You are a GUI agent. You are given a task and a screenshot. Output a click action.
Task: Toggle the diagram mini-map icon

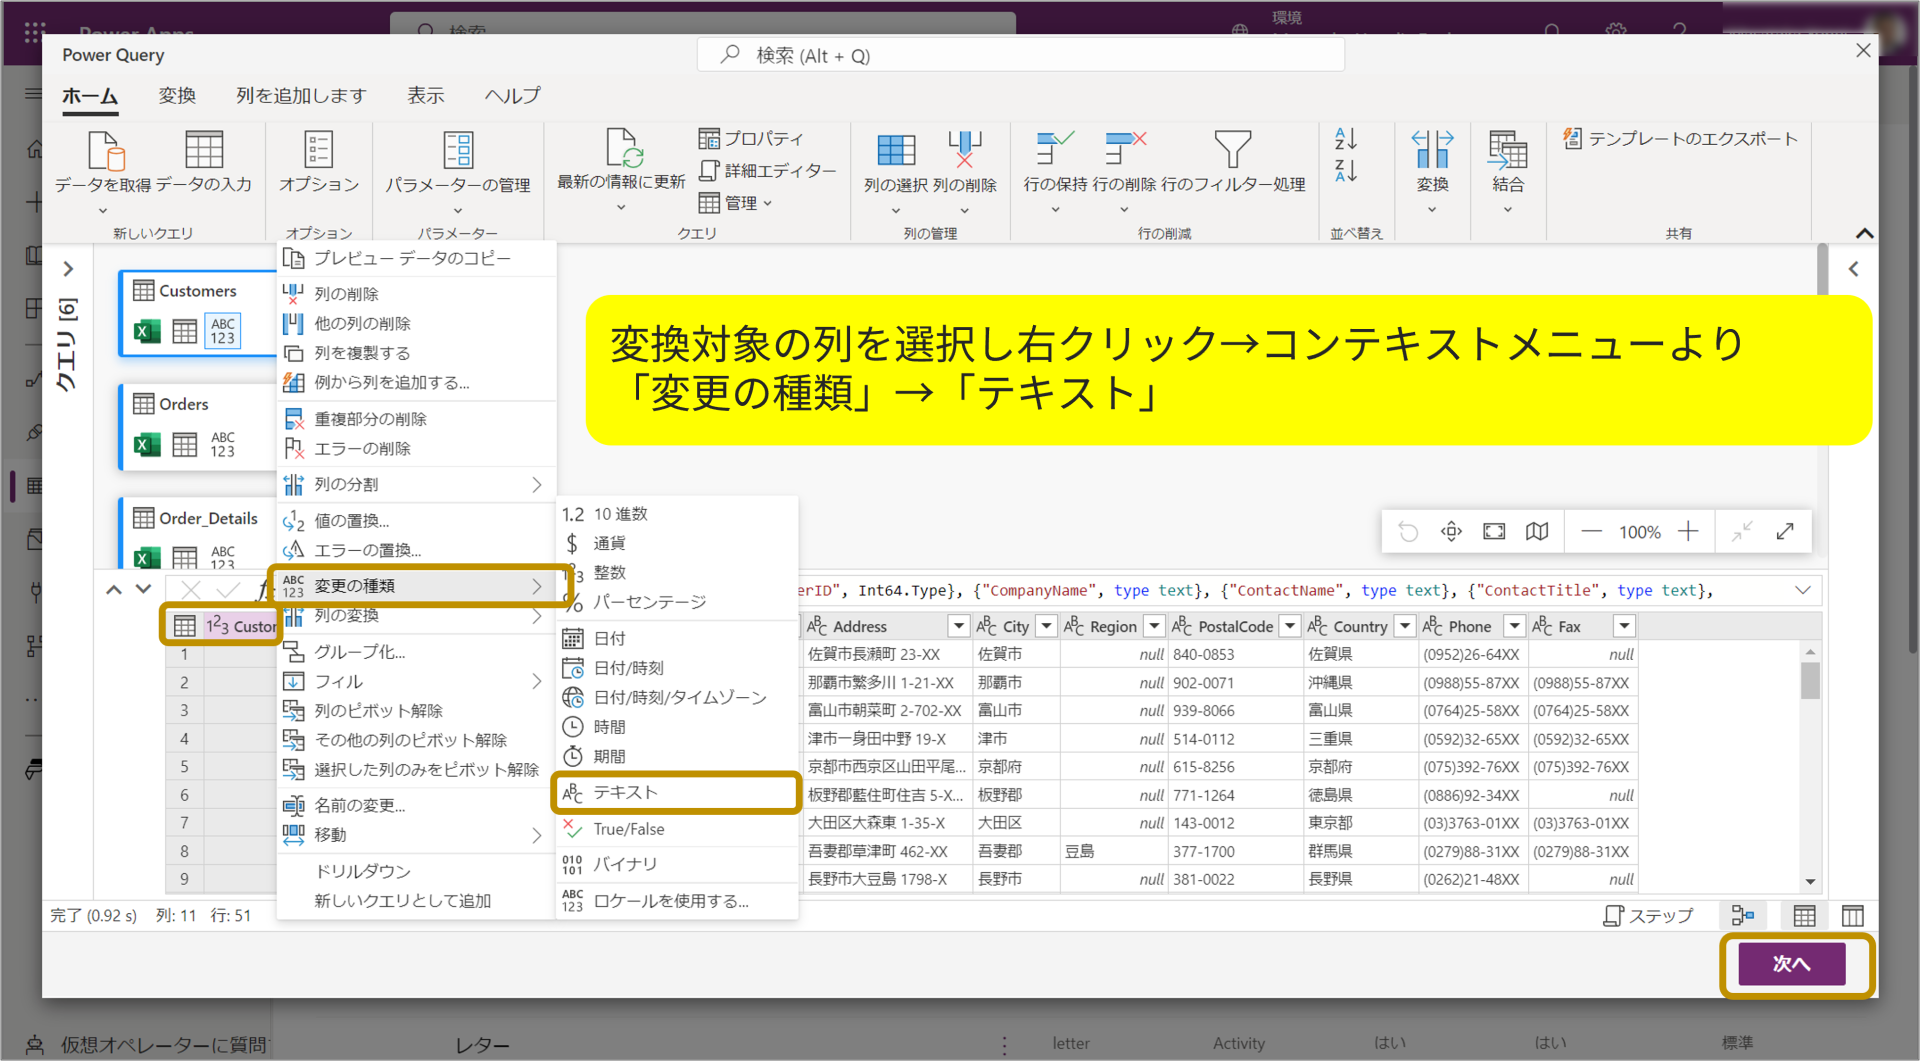[x=1537, y=532]
